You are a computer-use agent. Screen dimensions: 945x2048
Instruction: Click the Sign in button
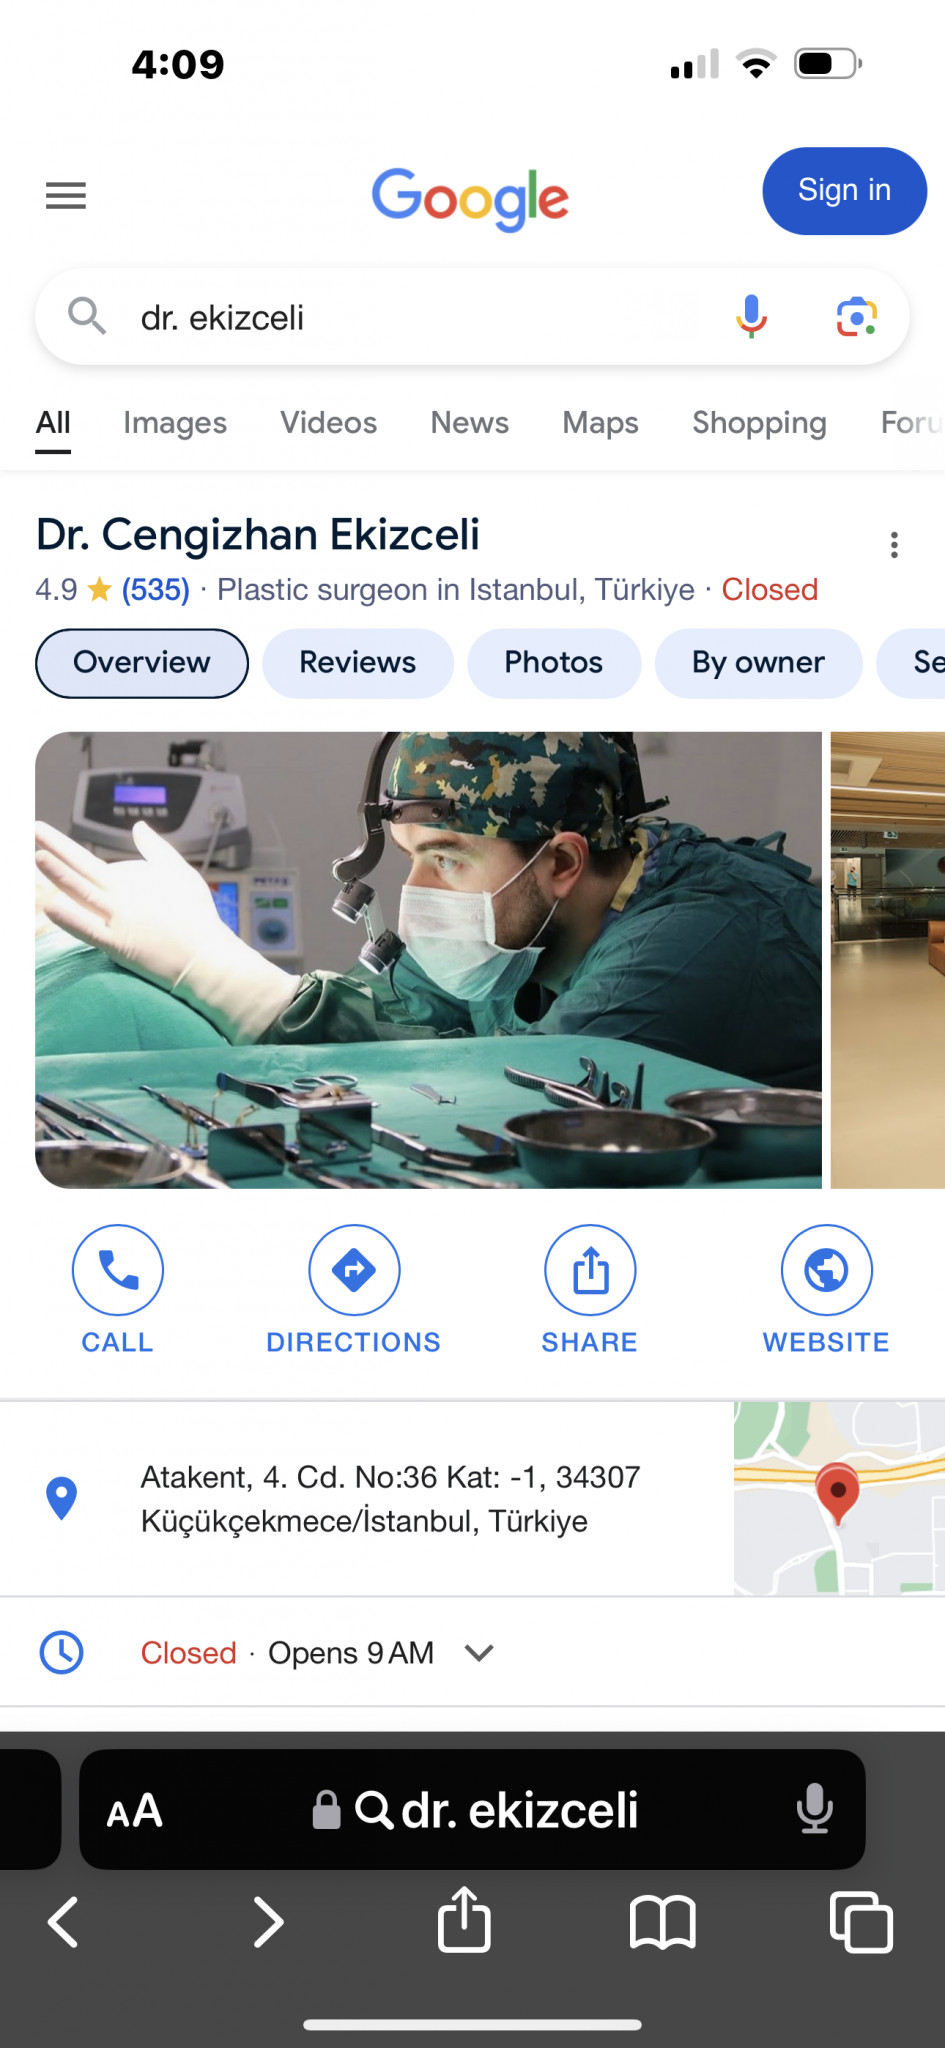point(844,191)
